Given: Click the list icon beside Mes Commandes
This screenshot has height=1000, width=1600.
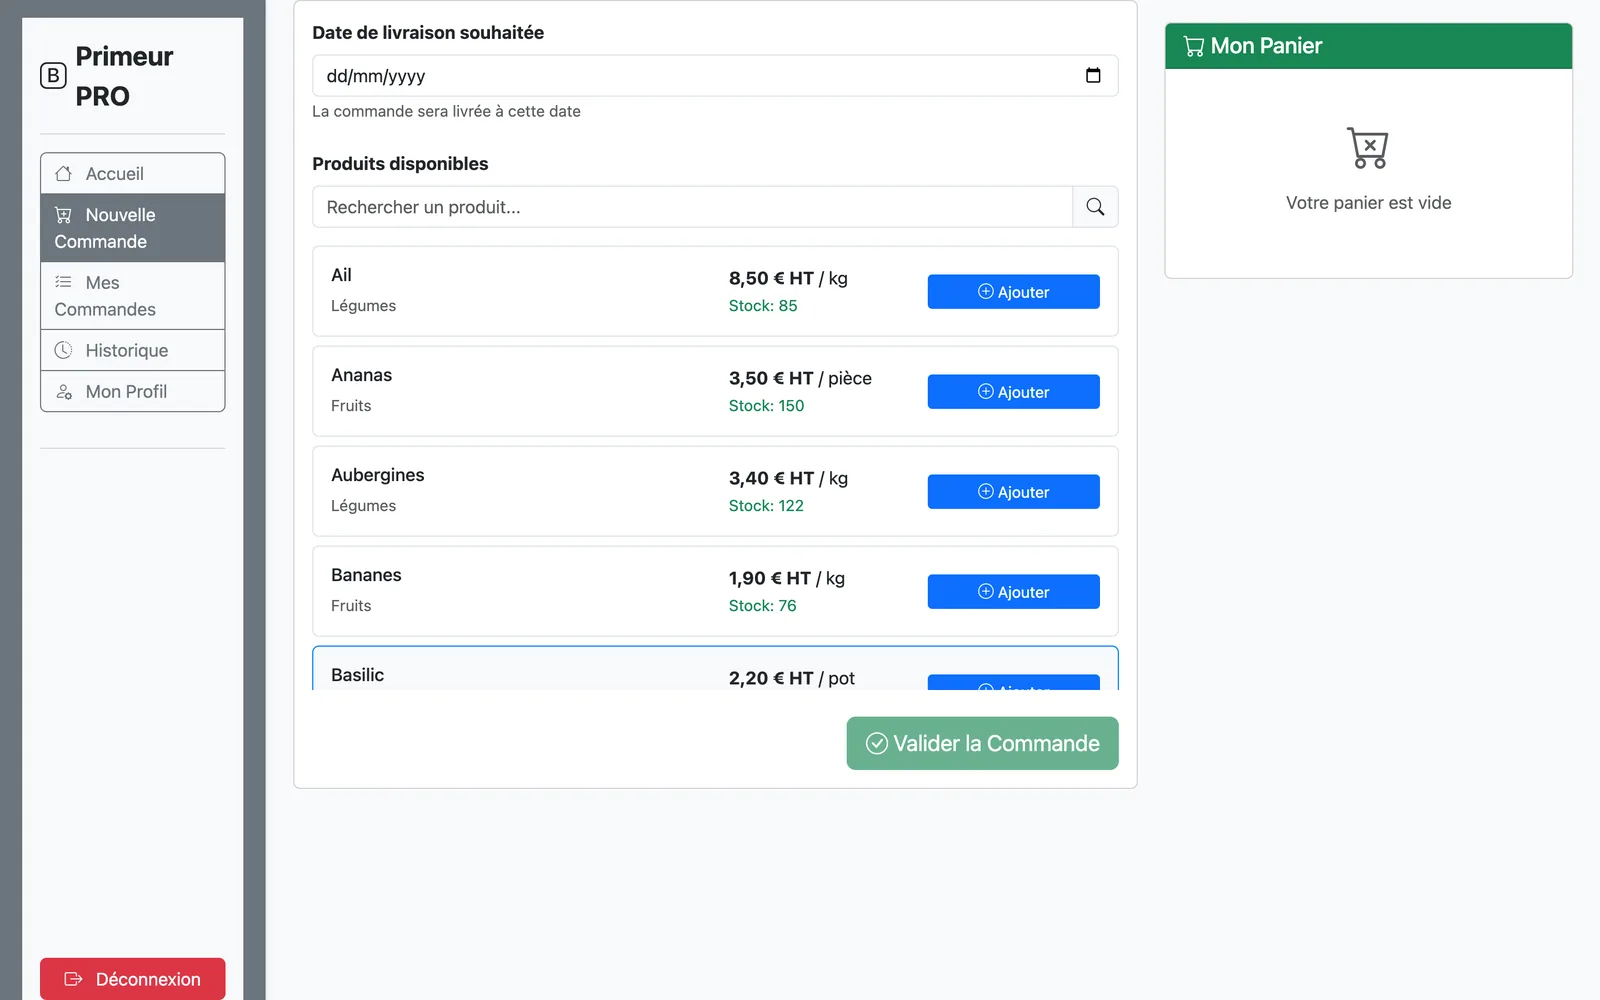Looking at the screenshot, I should 63,282.
